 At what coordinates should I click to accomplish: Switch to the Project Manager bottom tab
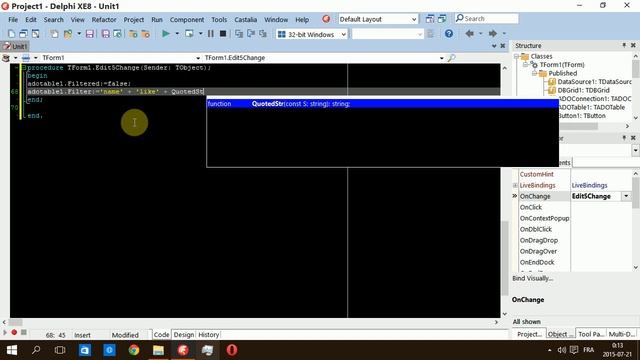(529, 334)
